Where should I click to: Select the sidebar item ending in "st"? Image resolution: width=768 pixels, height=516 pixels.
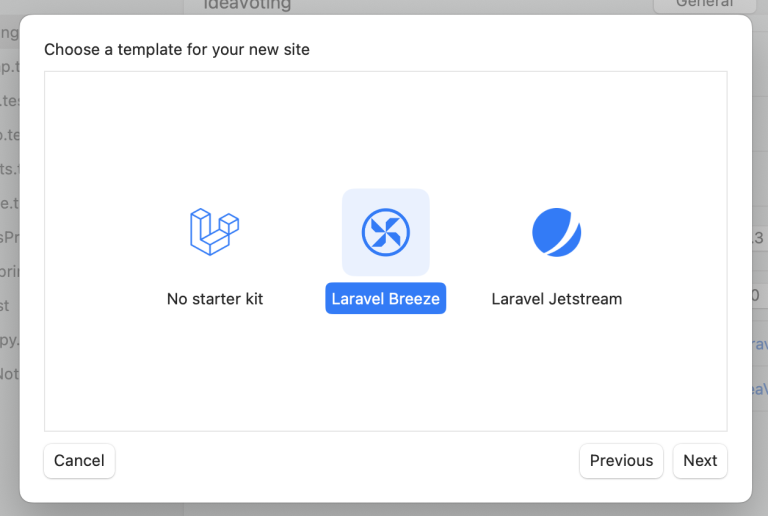pyautogui.click(x=6, y=306)
